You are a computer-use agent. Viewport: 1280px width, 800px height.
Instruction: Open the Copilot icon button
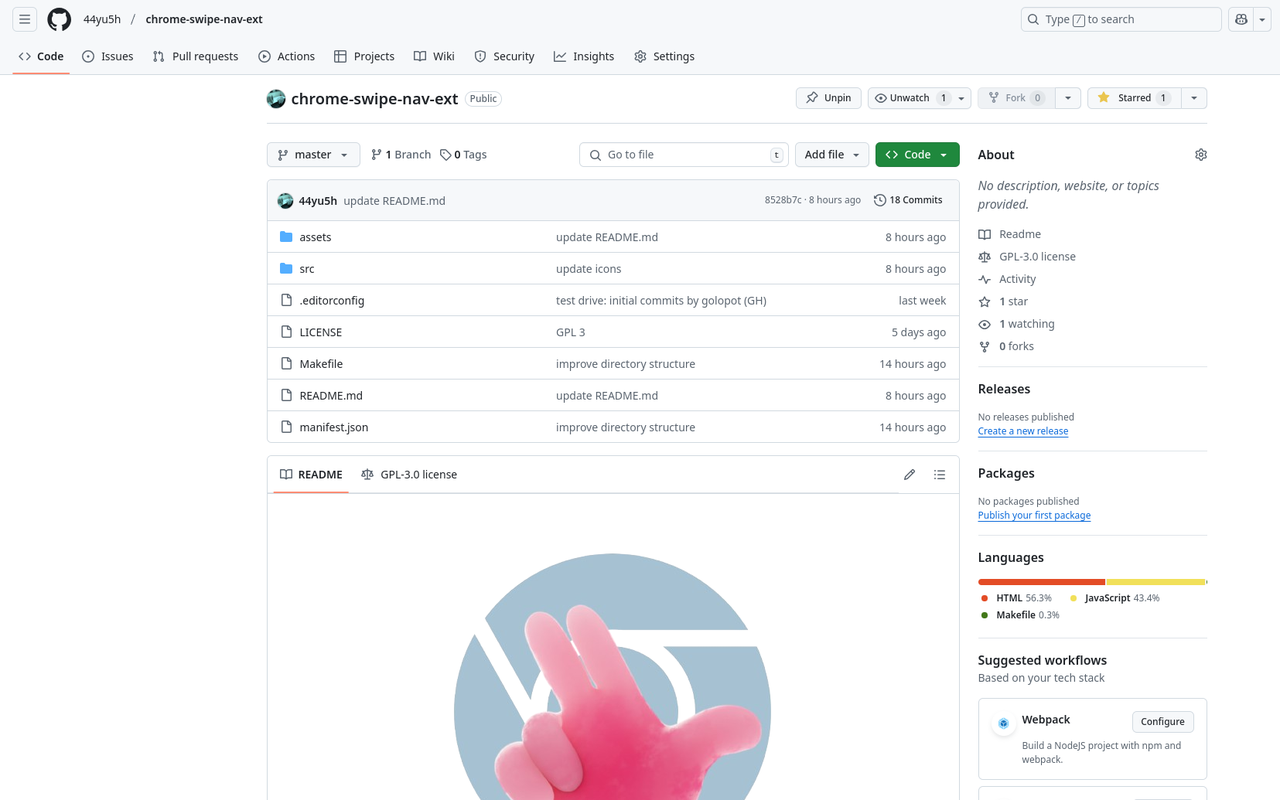click(1241, 19)
